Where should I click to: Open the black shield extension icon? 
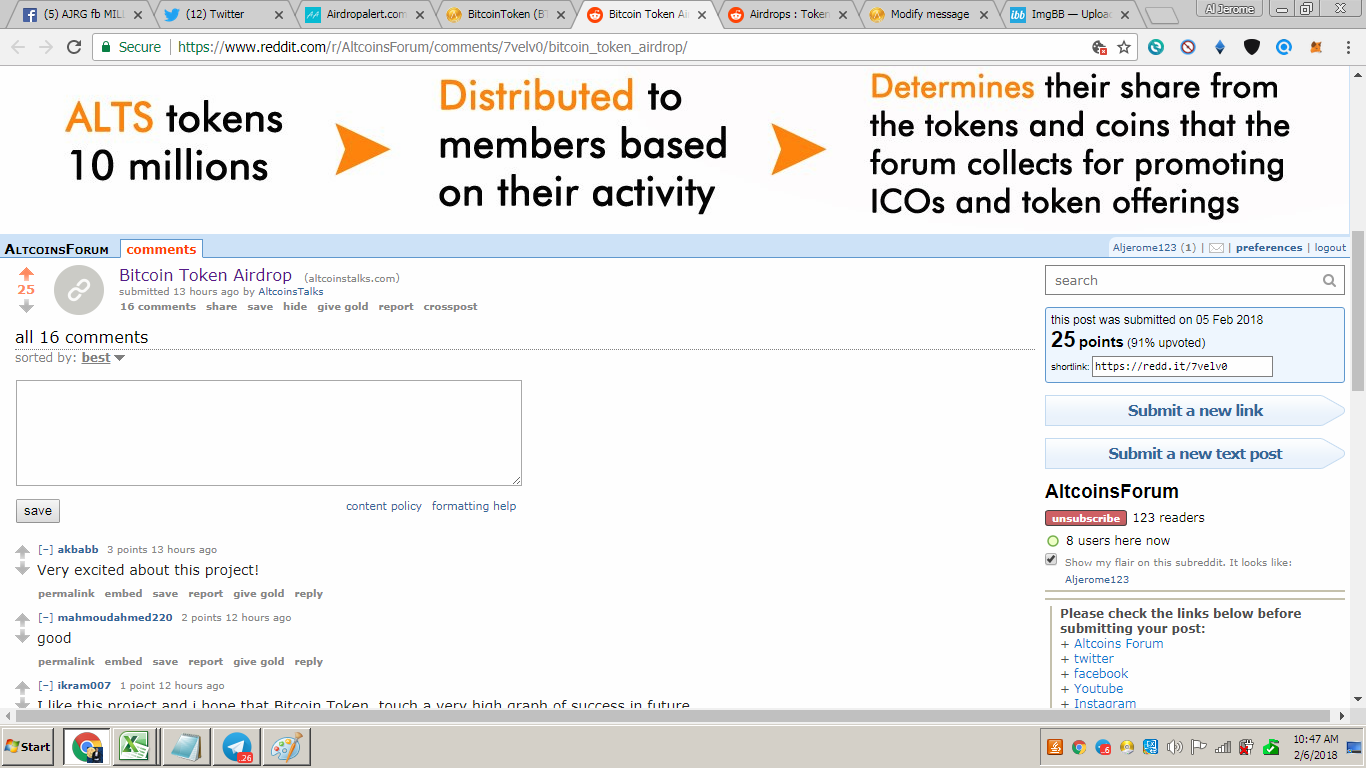tap(1252, 47)
